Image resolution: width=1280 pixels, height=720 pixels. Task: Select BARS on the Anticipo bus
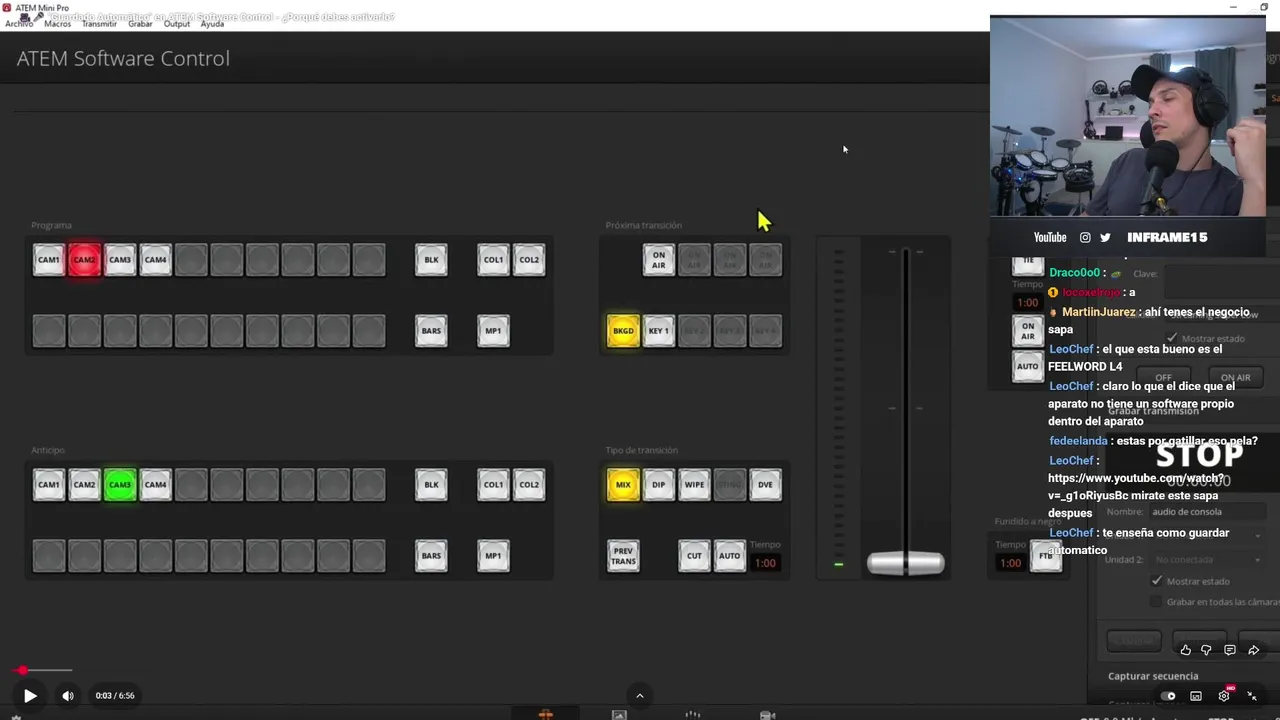pyautogui.click(x=431, y=556)
